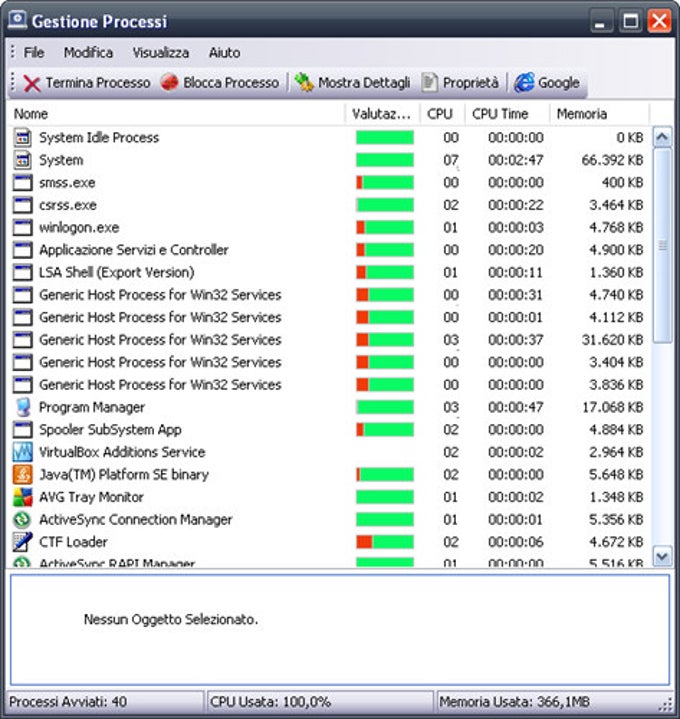Click the smss.exe window icon

(22, 183)
